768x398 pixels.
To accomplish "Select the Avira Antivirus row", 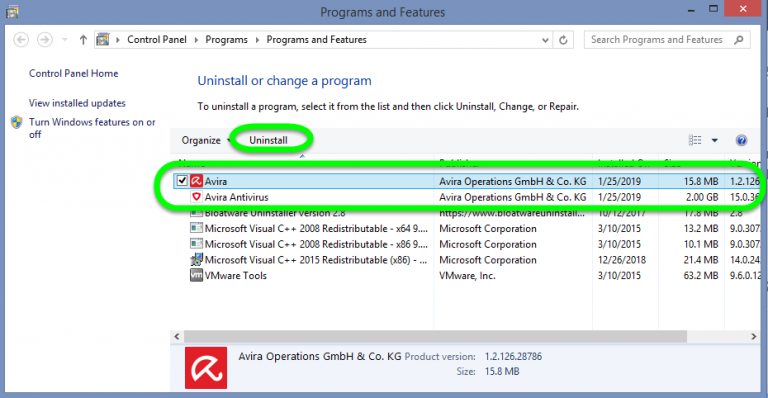I will (467, 197).
